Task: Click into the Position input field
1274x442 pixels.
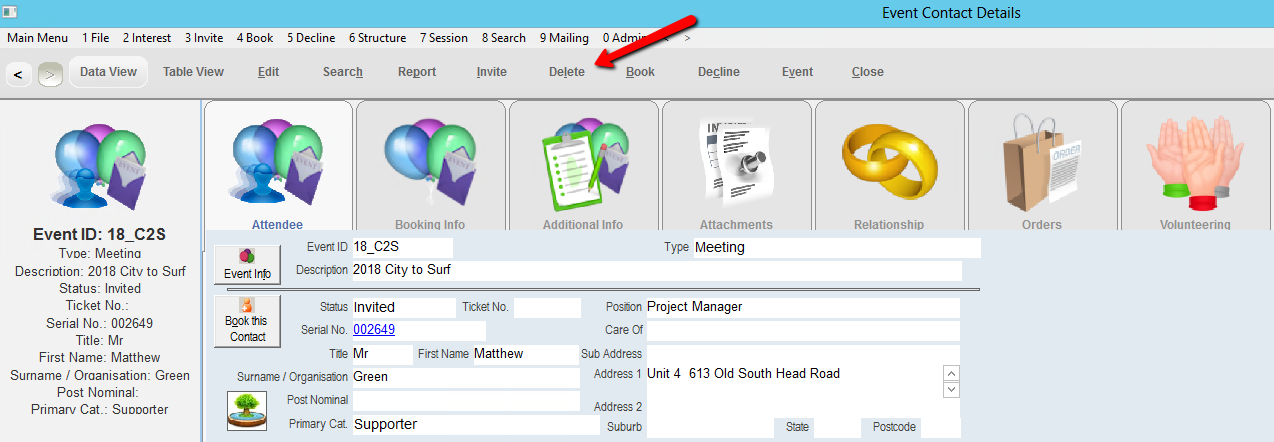Action: pos(802,307)
